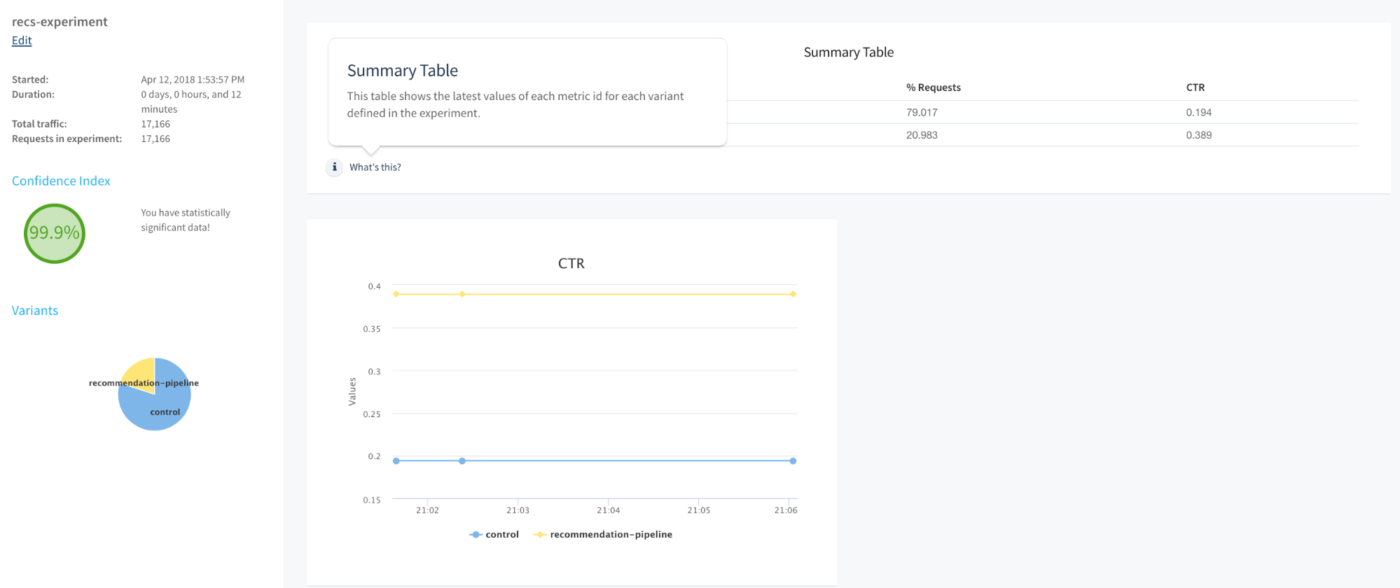This screenshot has width=1400, height=588.
Task: Click leftmost data point on yellow line
Action: pyautogui.click(x=396, y=294)
